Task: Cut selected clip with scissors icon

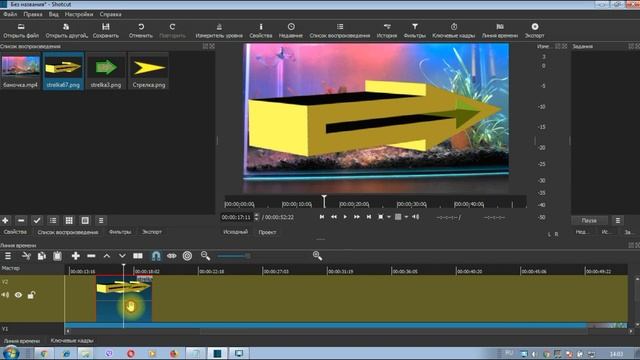Action: [x=26, y=256]
